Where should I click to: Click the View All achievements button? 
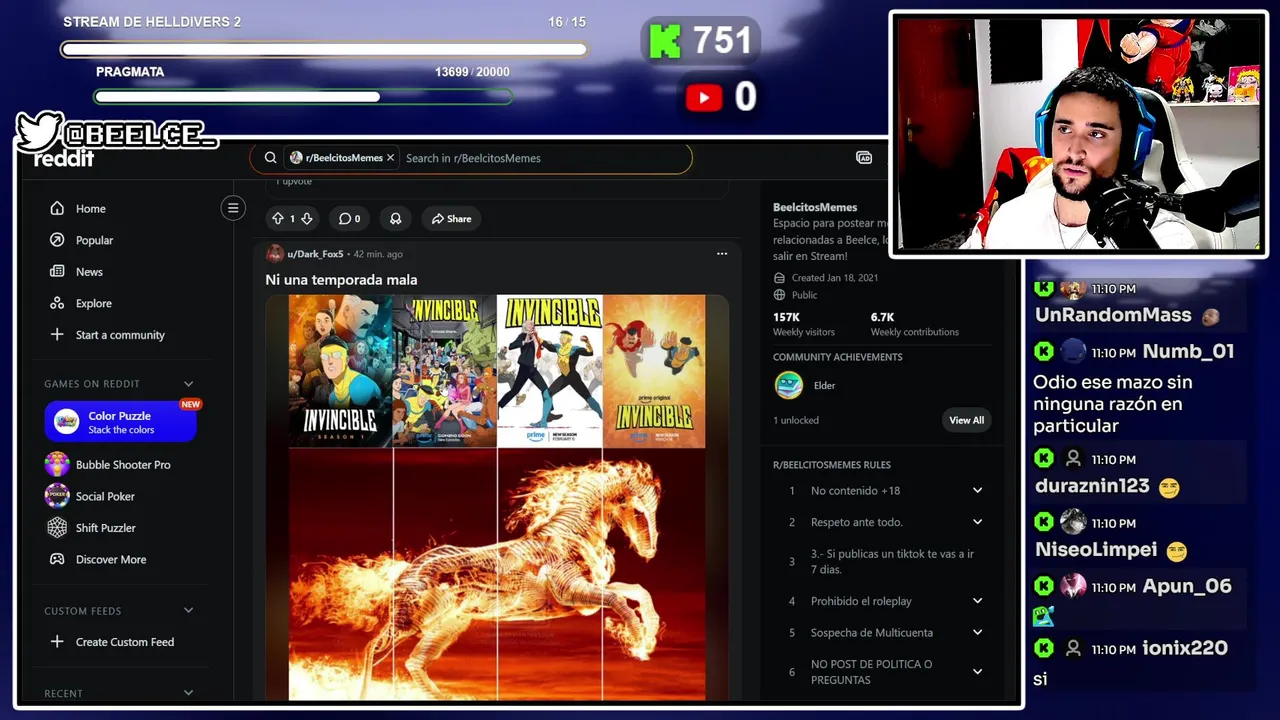966,420
